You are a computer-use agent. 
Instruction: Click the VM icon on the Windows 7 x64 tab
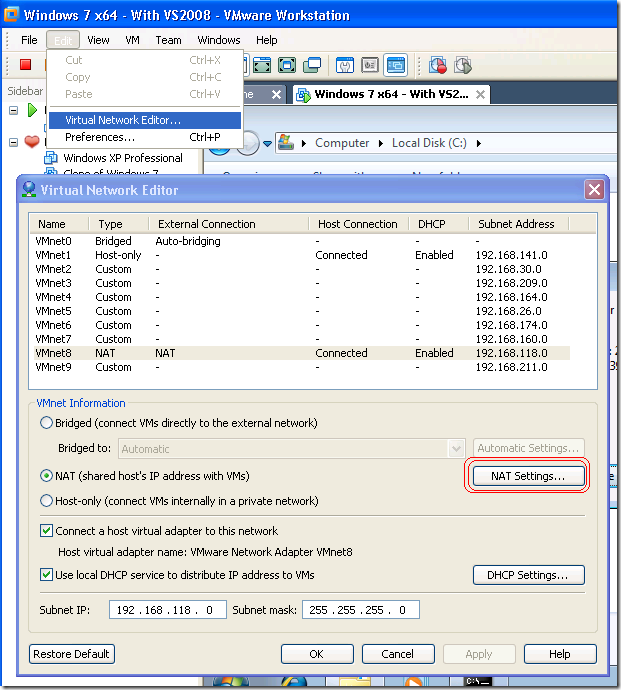303,94
